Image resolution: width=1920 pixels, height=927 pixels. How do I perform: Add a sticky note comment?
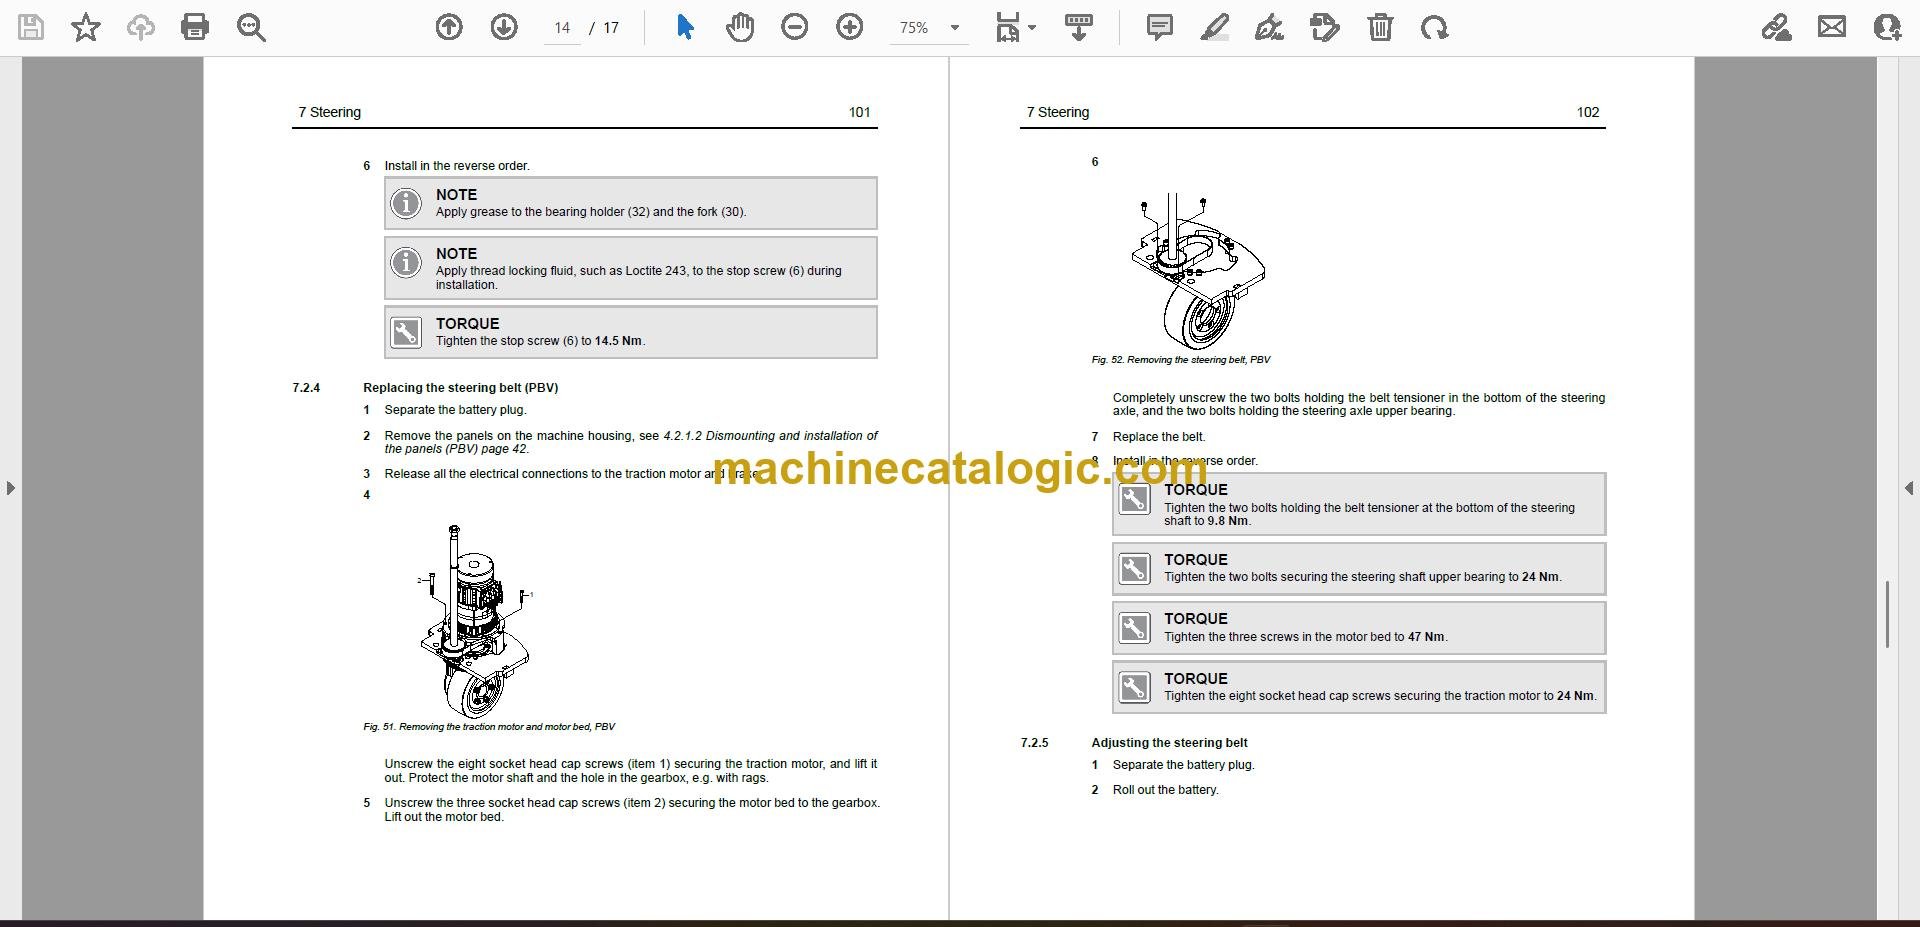click(1160, 27)
